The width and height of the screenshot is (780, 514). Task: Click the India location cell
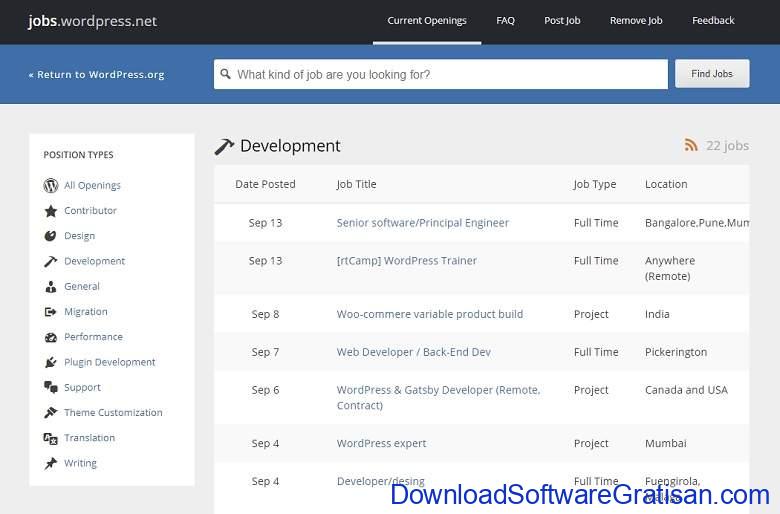coord(657,314)
